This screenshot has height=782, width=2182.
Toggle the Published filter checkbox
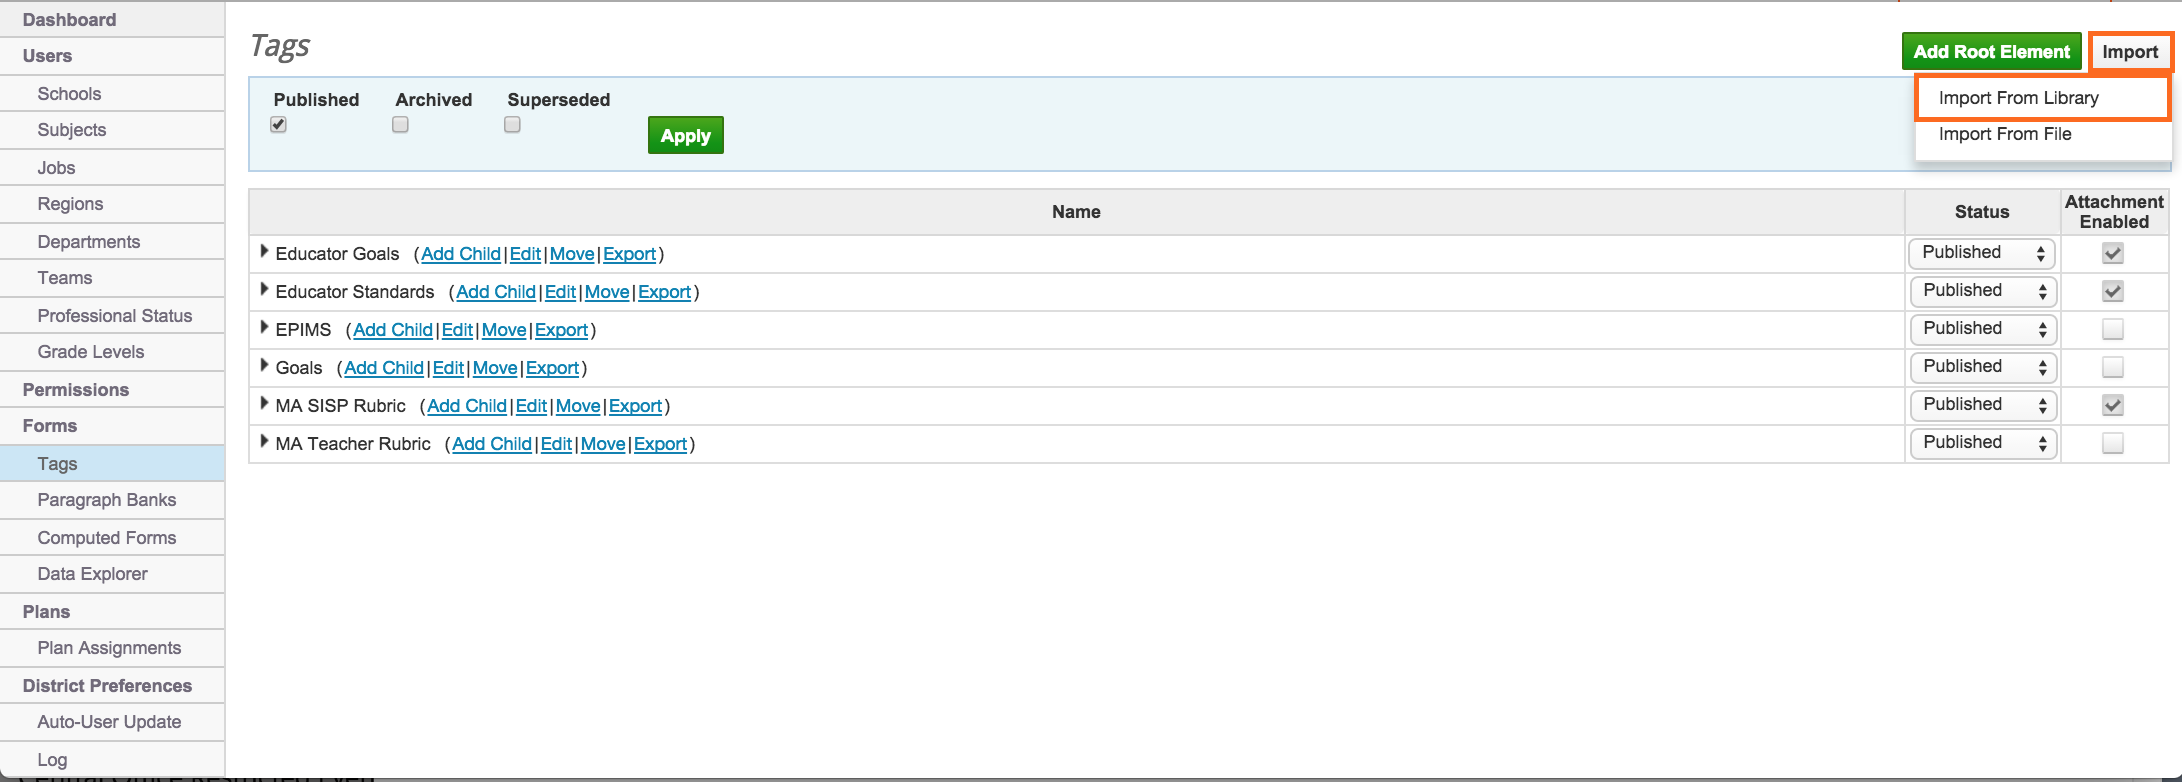pyautogui.click(x=279, y=125)
